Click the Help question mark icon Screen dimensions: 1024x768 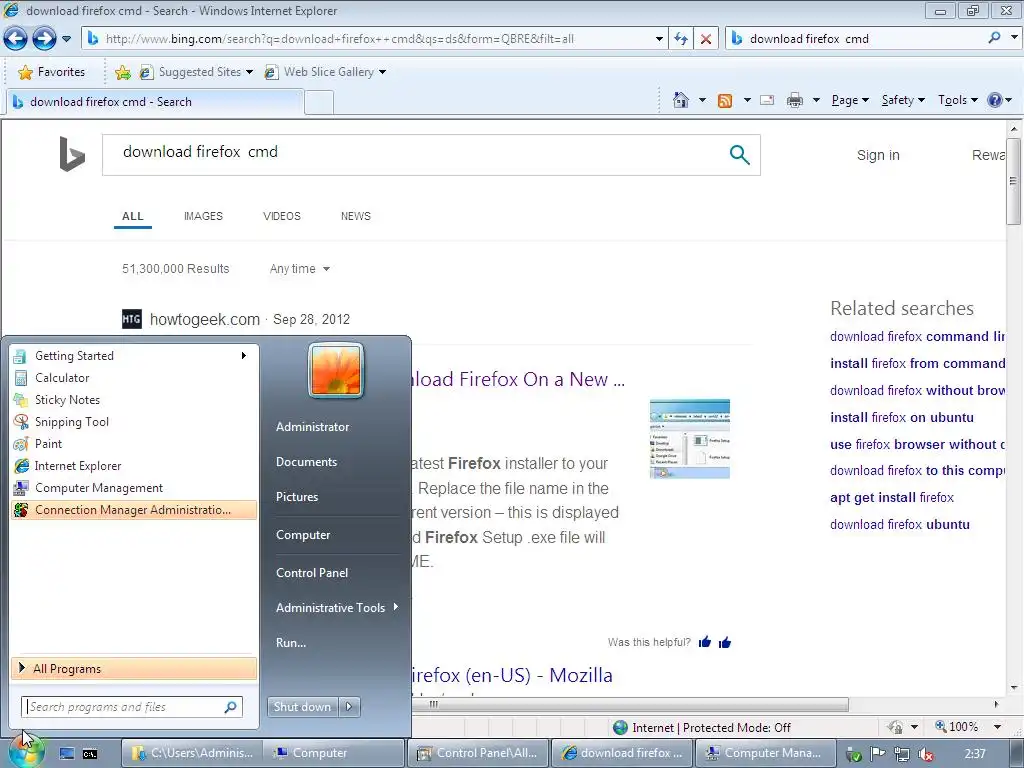pyautogui.click(x=995, y=100)
